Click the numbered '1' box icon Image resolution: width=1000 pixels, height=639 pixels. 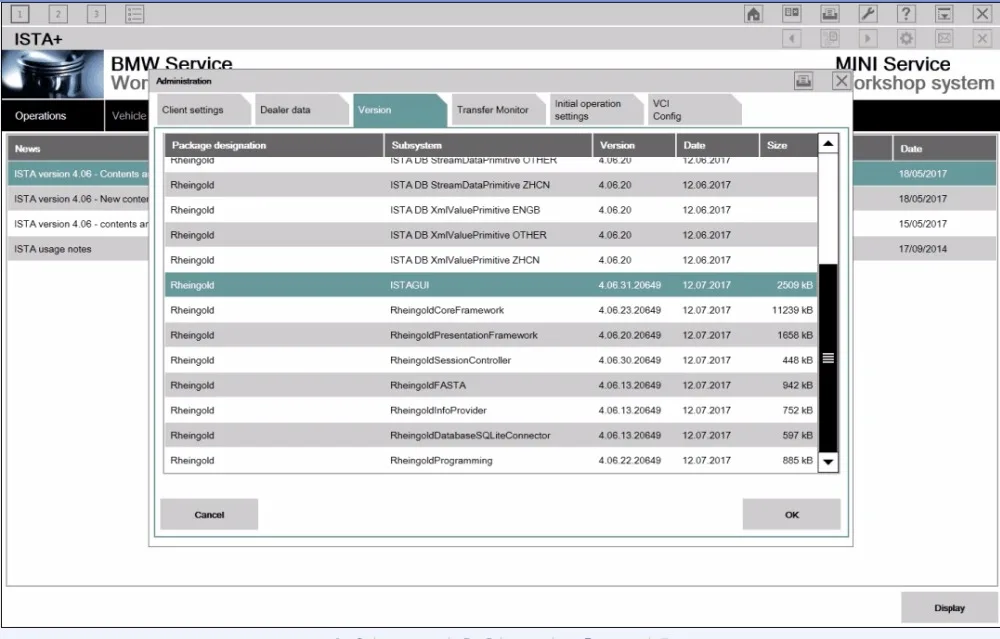click(20, 13)
